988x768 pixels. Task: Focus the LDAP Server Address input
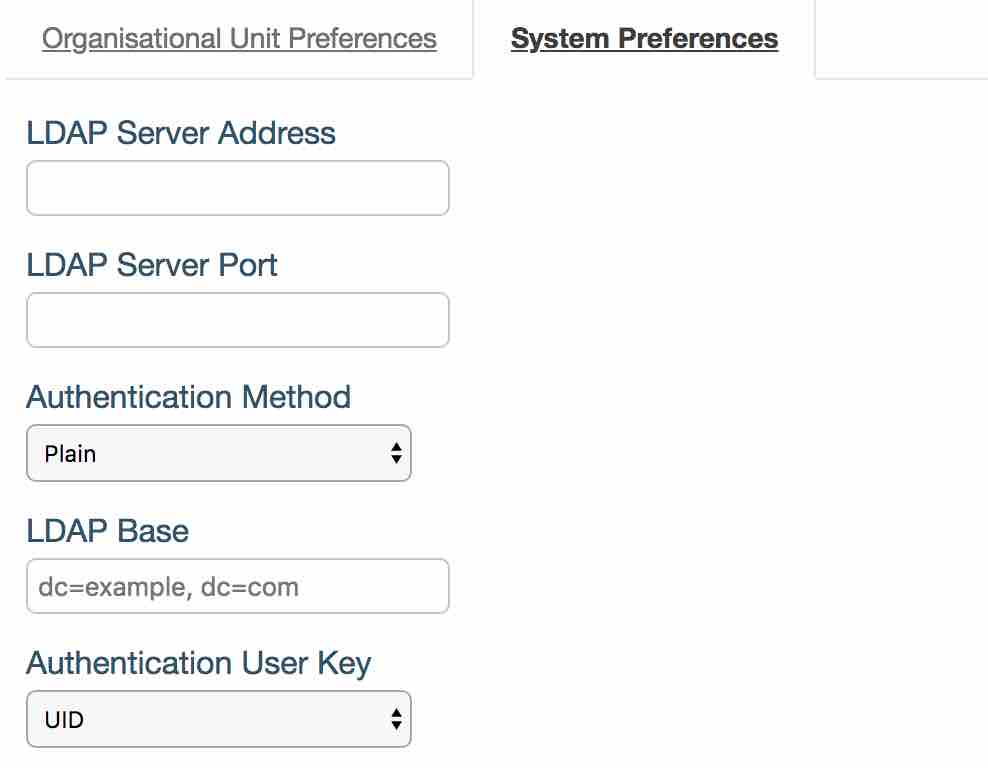tap(237, 188)
